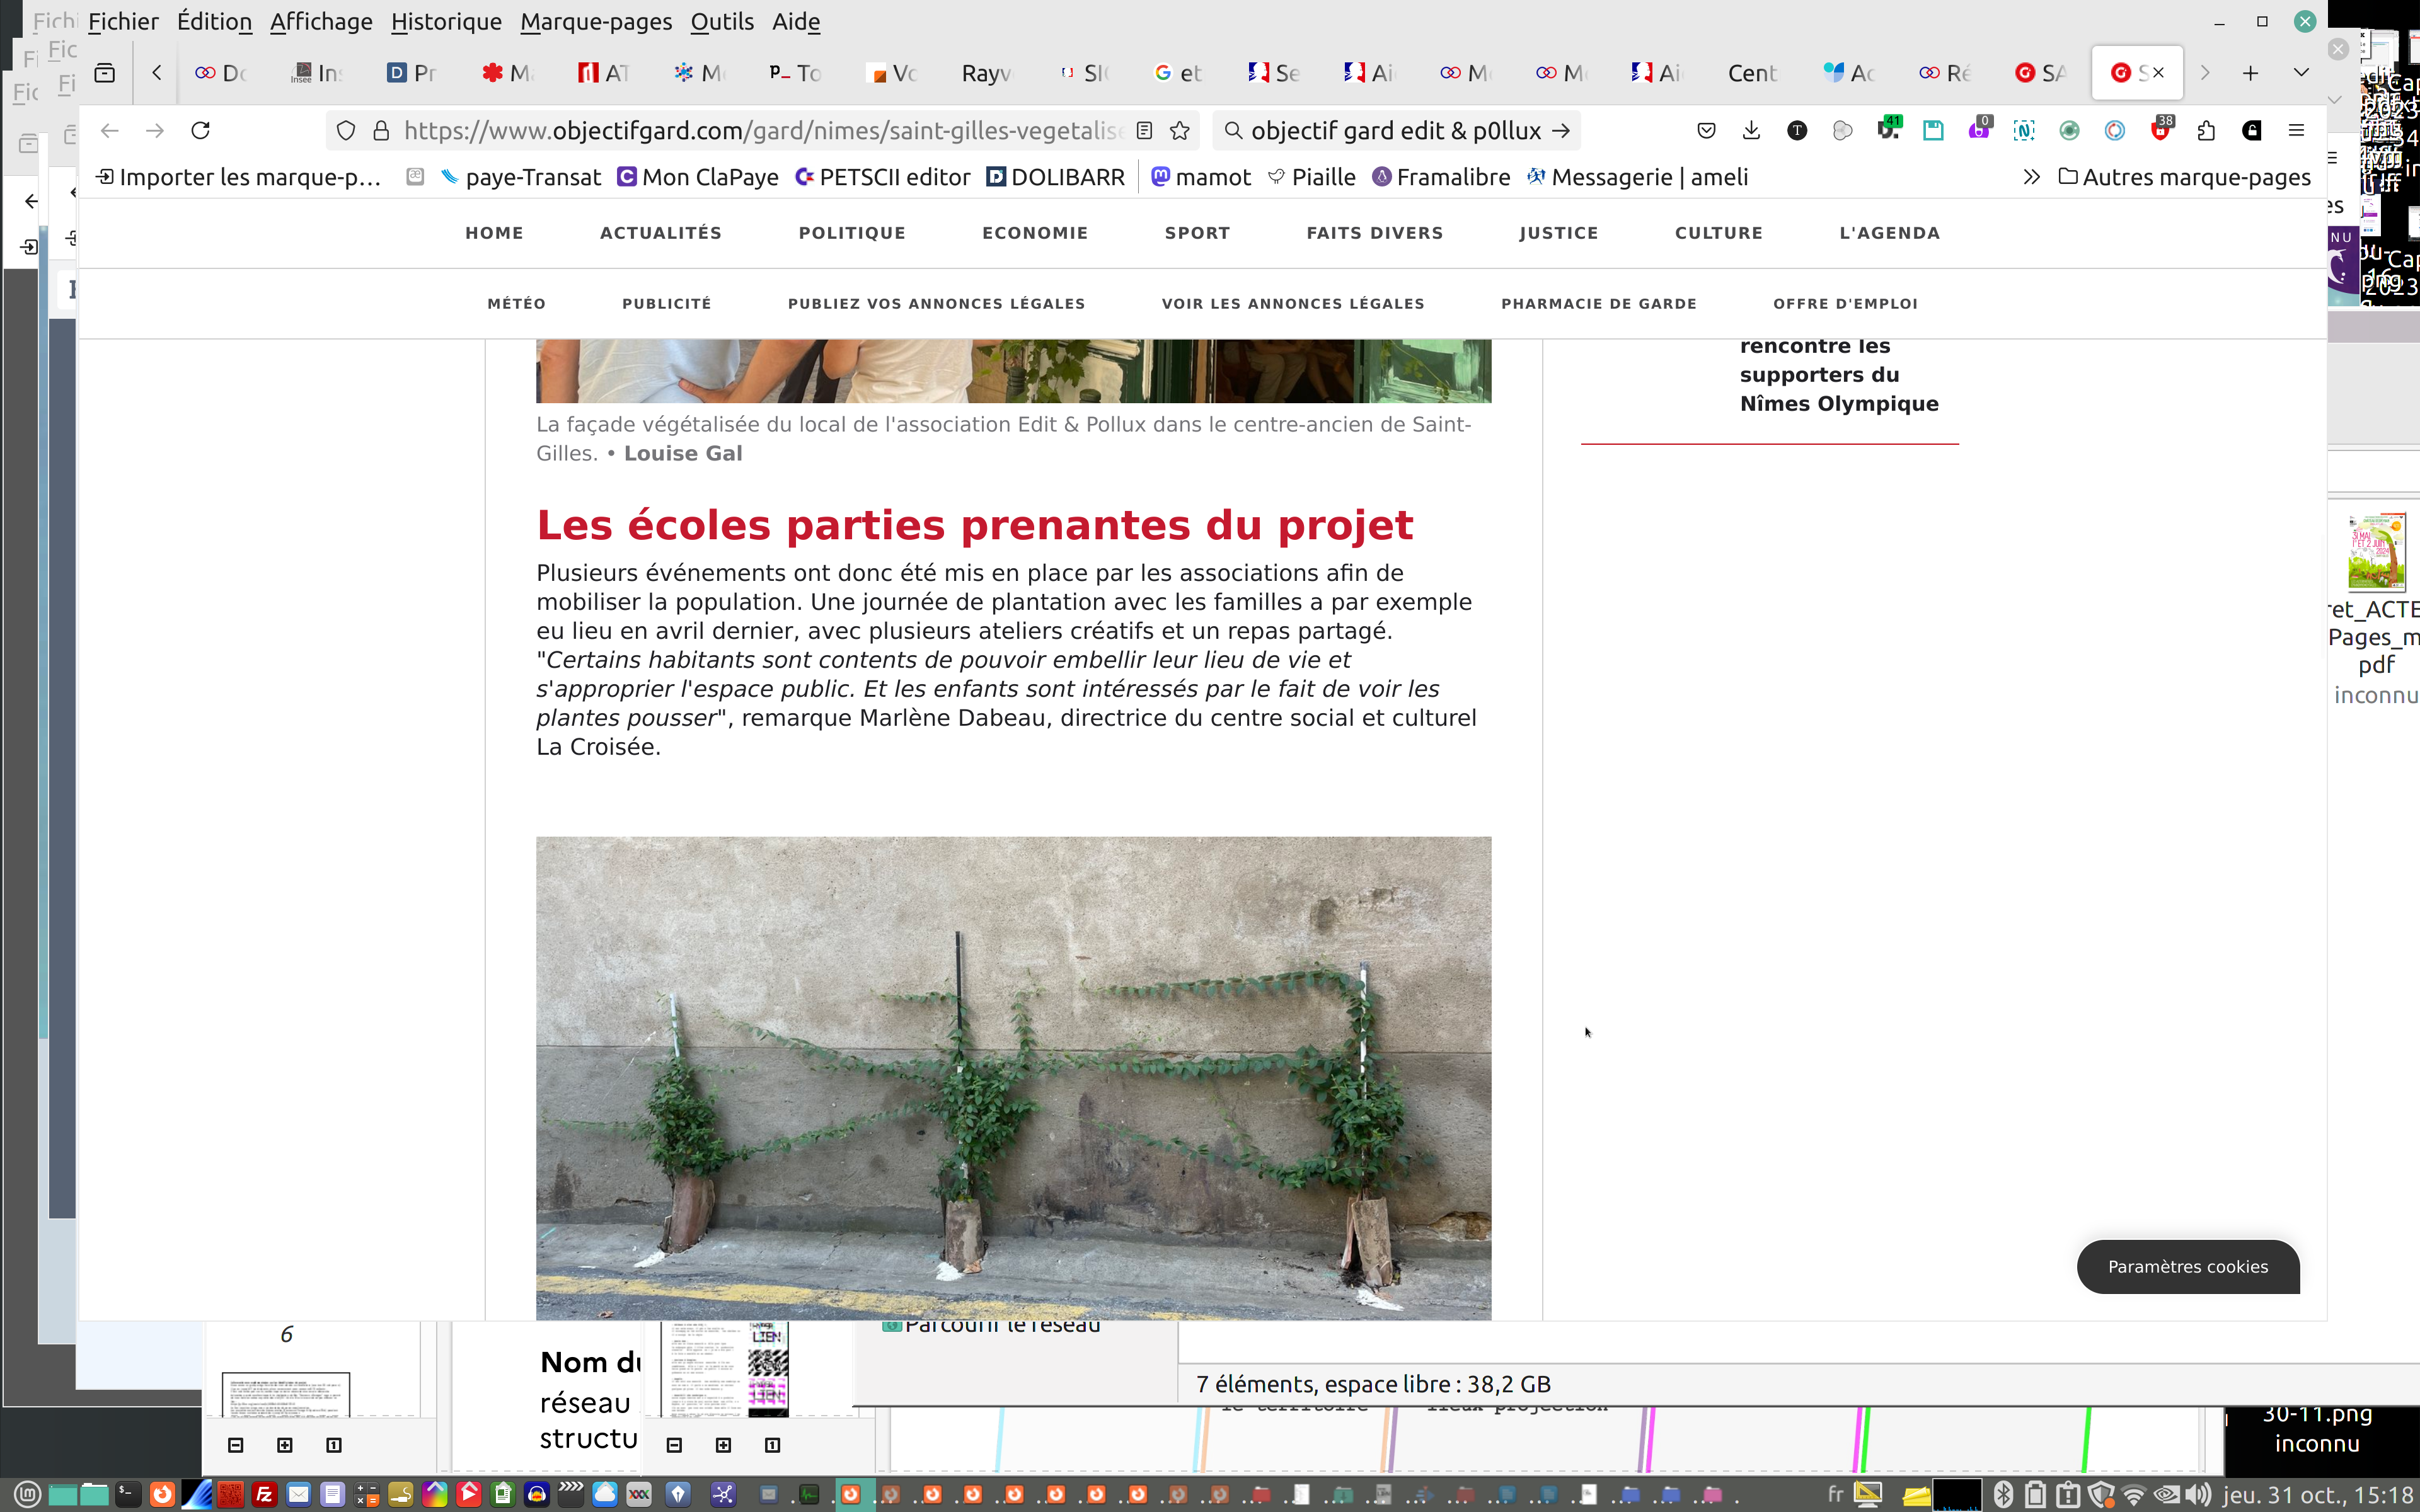The width and height of the screenshot is (2420, 1512).
Task: Open the Firefox downloads panel icon
Action: pos(1751,131)
